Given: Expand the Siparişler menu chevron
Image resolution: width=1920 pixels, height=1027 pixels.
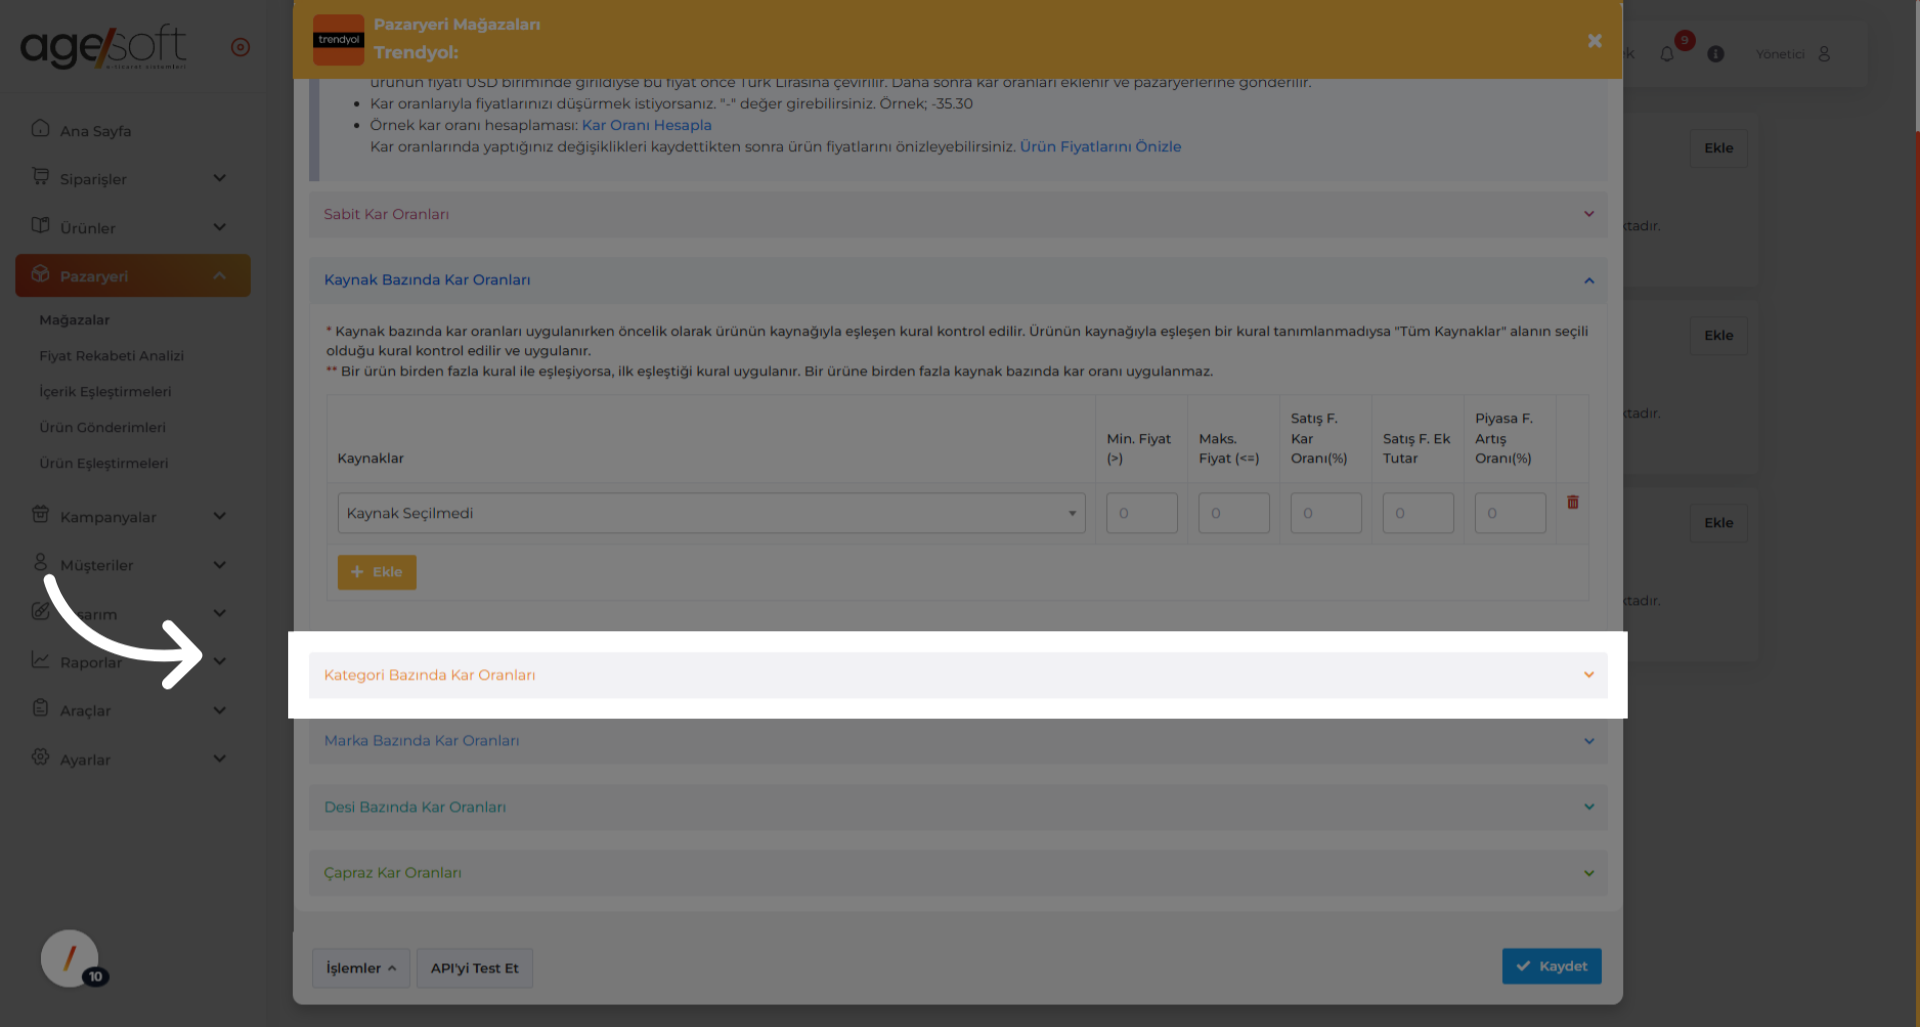Looking at the screenshot, I should tap(219, 178).
